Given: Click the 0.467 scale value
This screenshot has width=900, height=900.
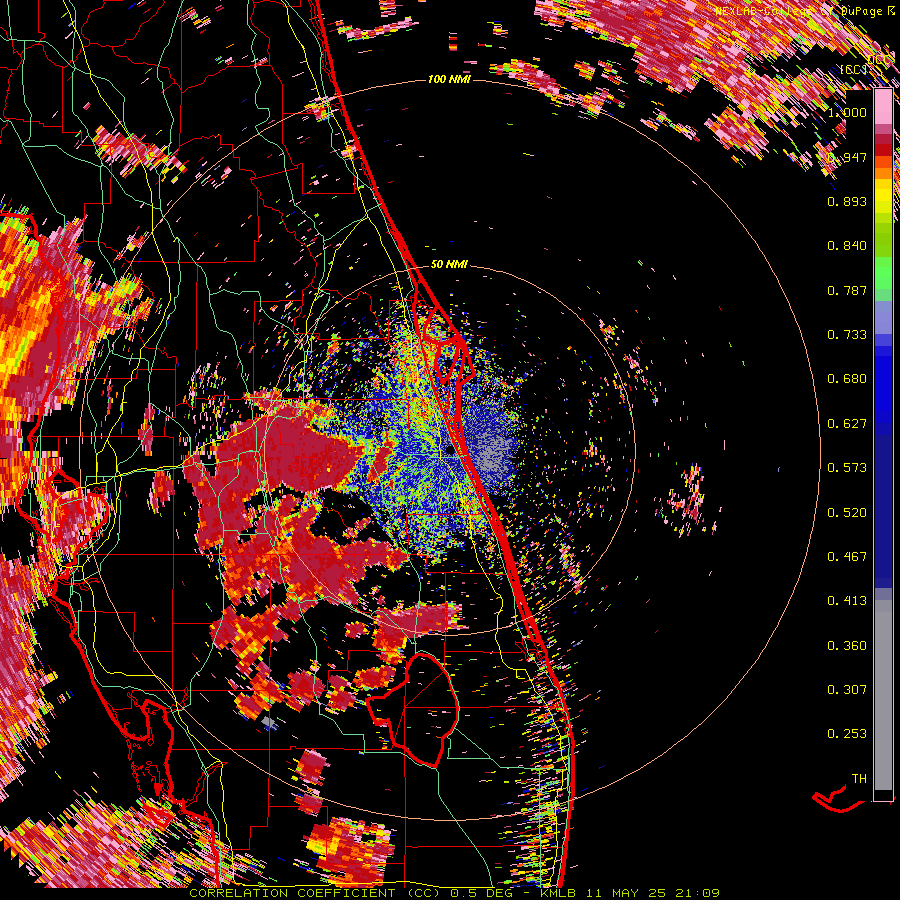Looking at the screenshot, I should (847, 557).
